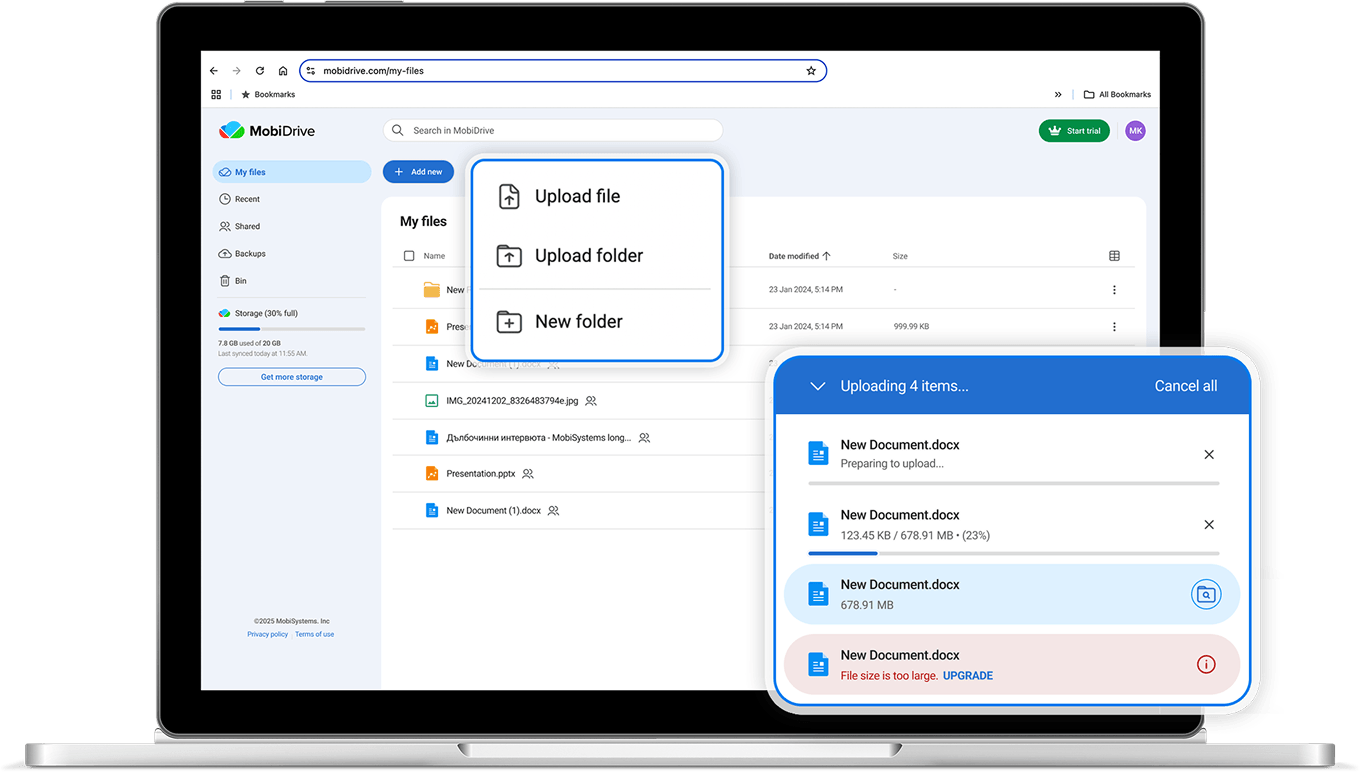Focus the Search in MobiDrive field

(x=553, y=130)
